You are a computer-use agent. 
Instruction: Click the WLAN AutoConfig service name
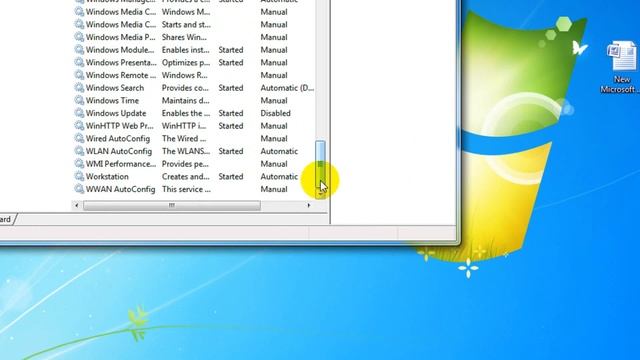(x=119, y=151)
